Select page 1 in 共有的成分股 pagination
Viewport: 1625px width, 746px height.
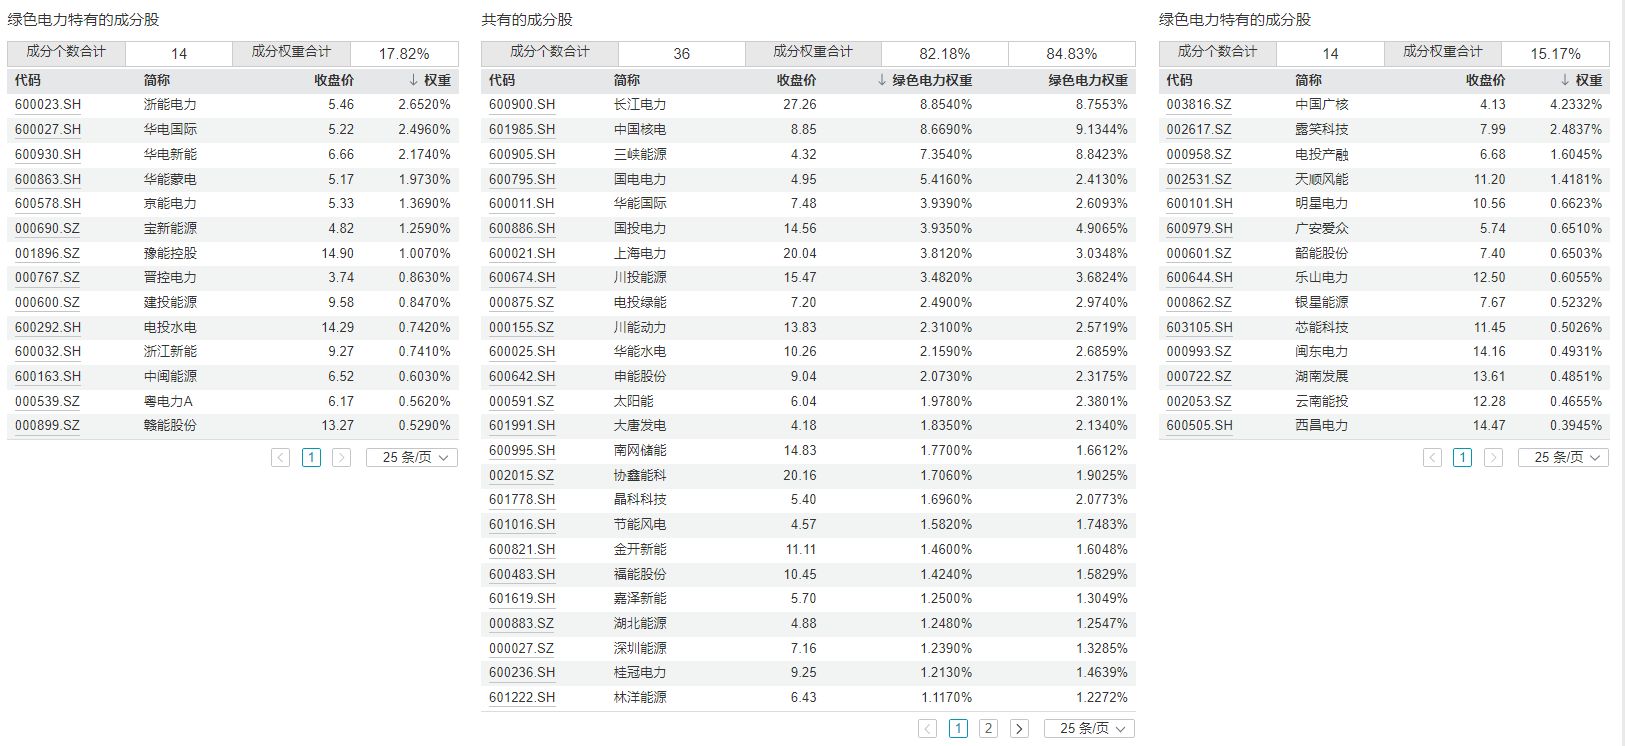(958, 728)
